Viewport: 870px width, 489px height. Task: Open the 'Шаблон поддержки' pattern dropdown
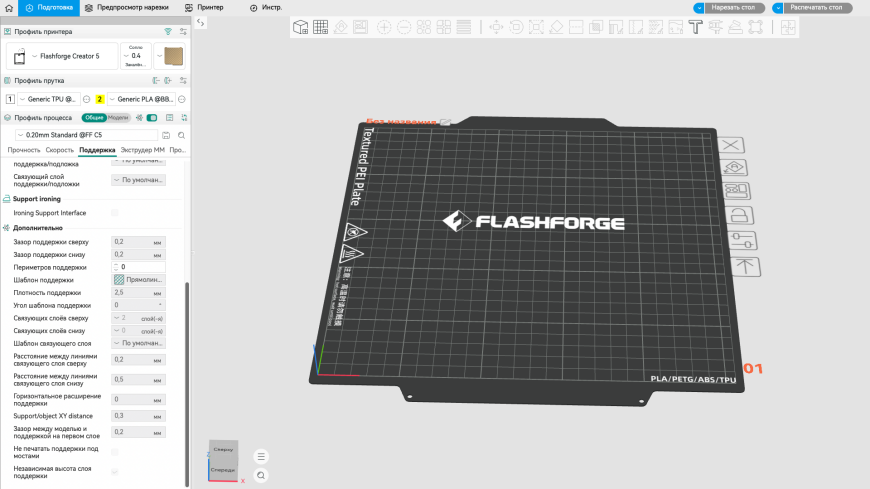coord(138,280)
